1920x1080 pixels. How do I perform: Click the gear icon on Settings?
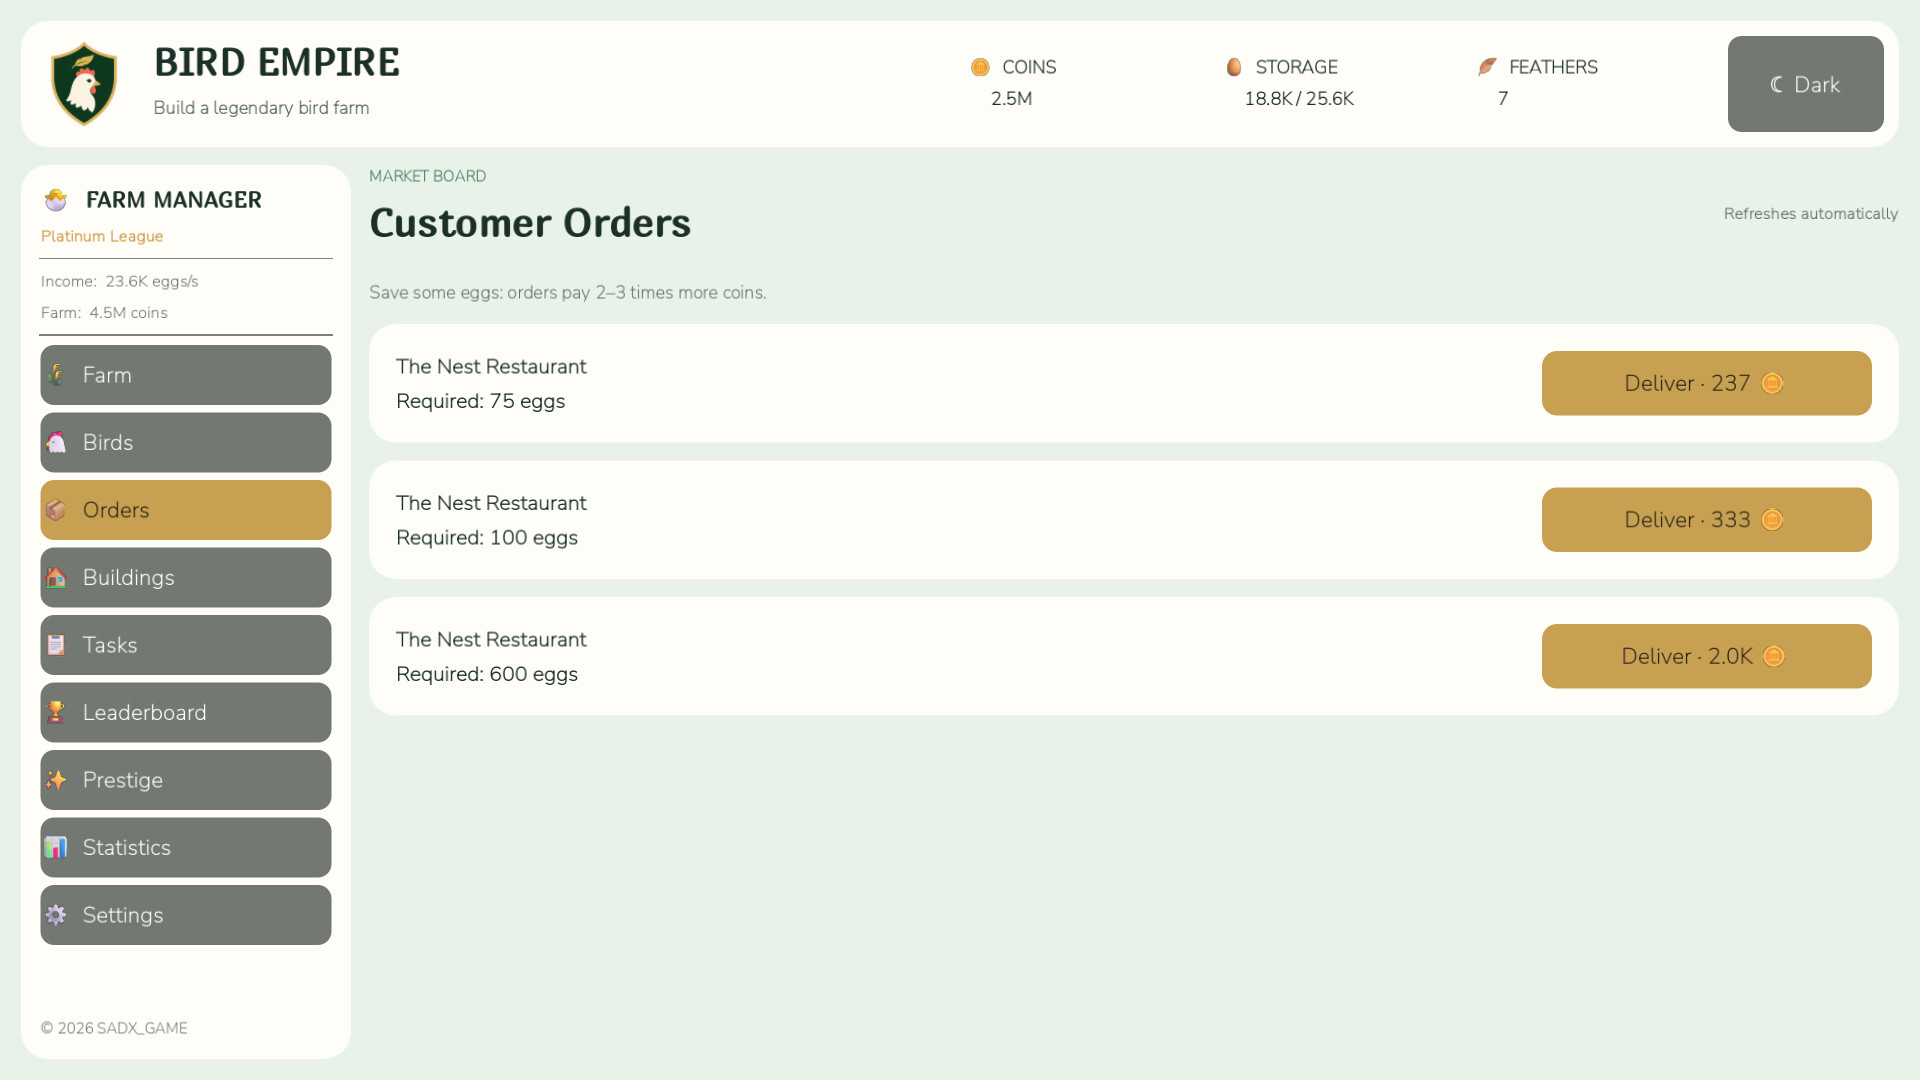click(56, 915)
